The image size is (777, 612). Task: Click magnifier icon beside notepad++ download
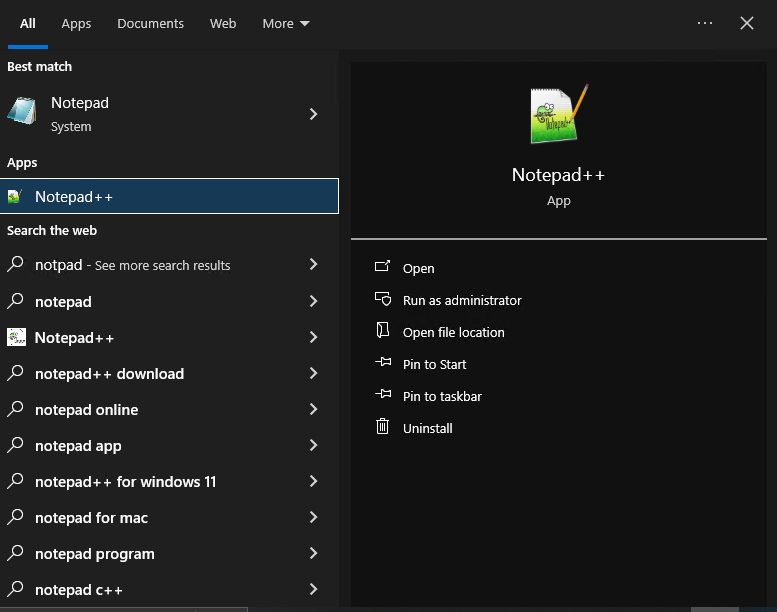pyautogui.click(x=15, y=372)
